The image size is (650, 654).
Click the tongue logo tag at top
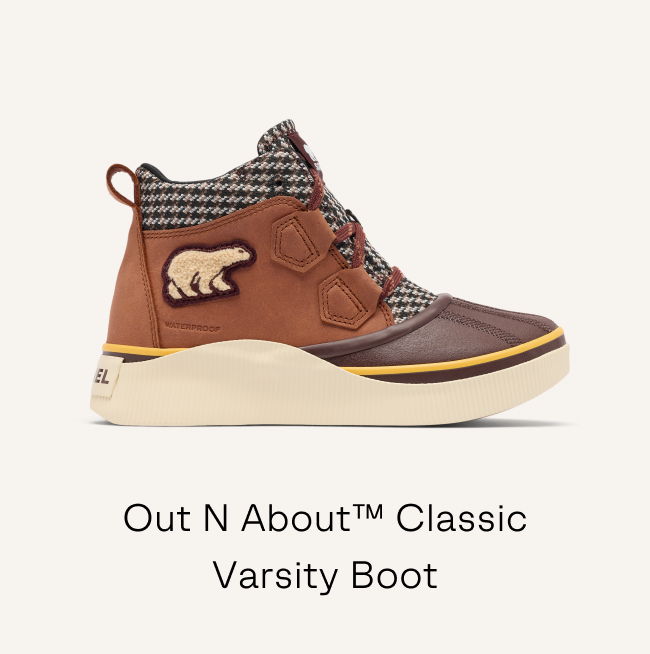point(305,151)
